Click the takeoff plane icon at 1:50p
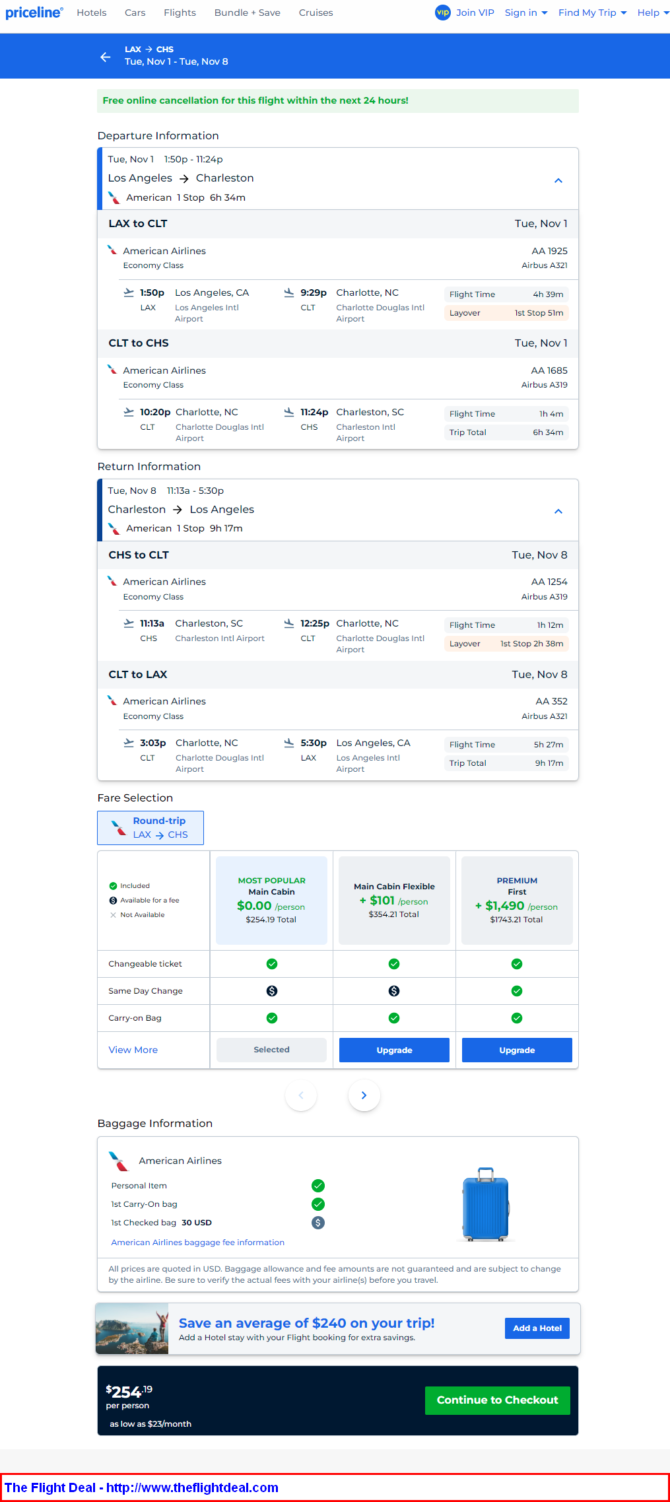Viewport: 670px width, 1502px height. coord(128,293)
